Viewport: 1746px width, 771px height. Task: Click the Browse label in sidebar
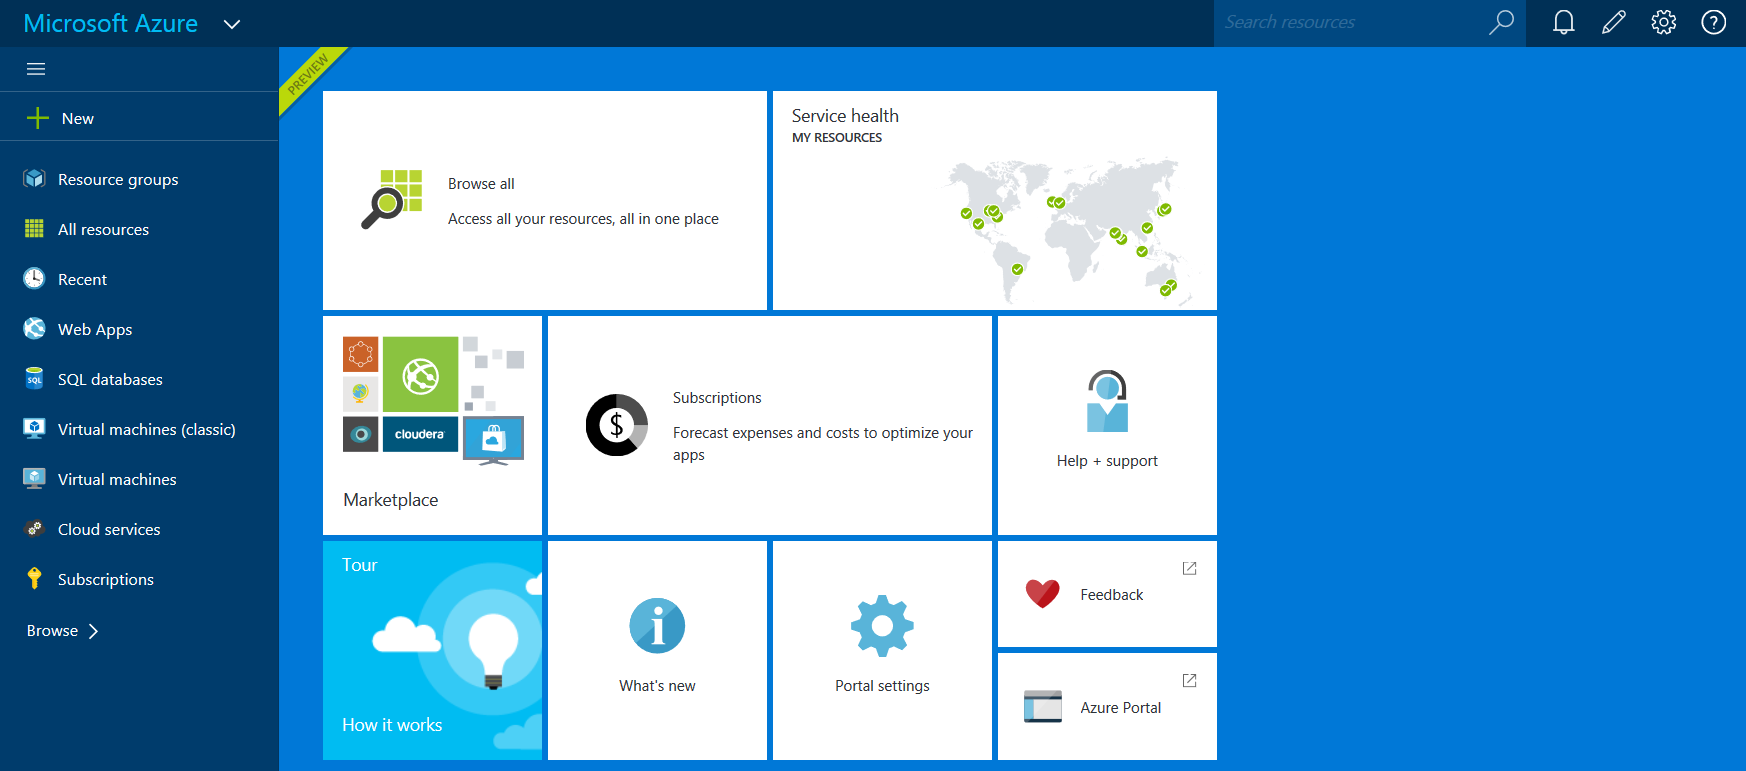coord(52,631)
